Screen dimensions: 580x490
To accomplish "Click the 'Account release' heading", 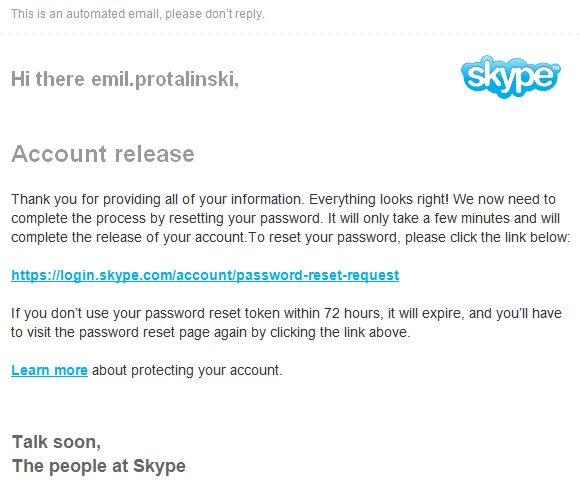I will click(x=103, y=153).
